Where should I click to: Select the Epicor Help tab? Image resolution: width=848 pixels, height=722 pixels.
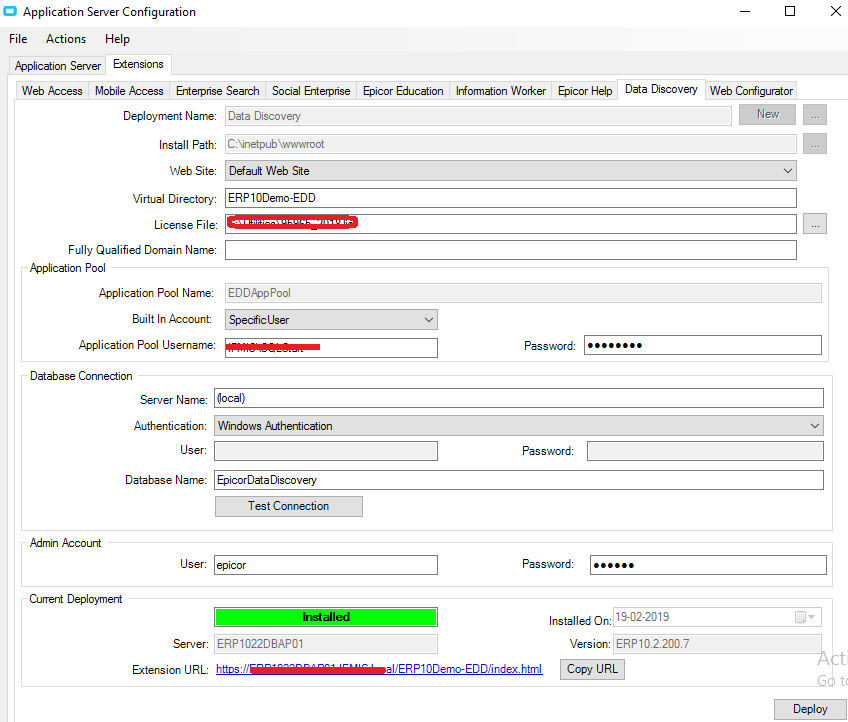pyautogui.click(x=585, y=91)
